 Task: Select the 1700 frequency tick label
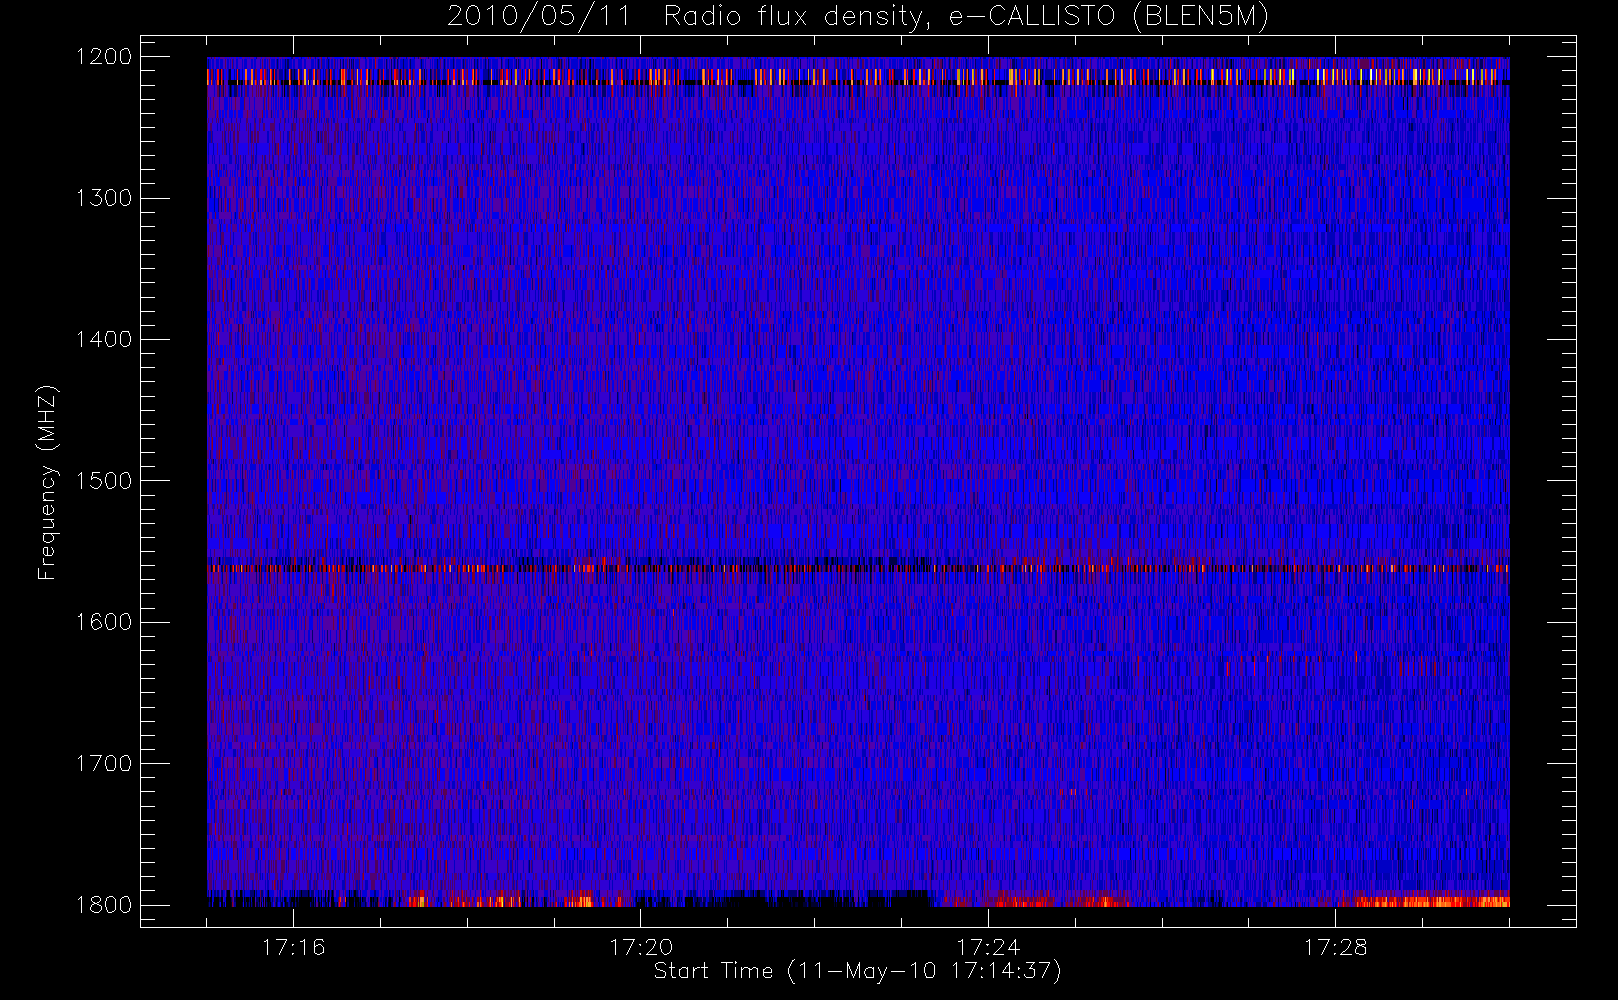pos(105,763)
